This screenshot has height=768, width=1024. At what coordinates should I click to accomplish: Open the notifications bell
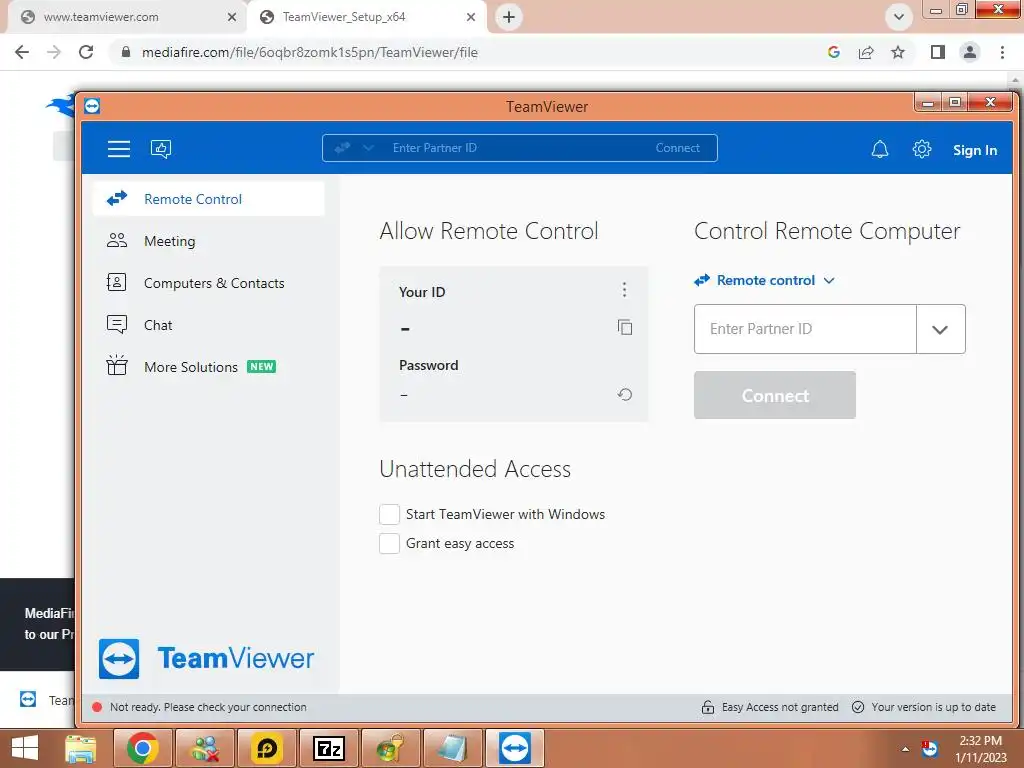point(880,150)
